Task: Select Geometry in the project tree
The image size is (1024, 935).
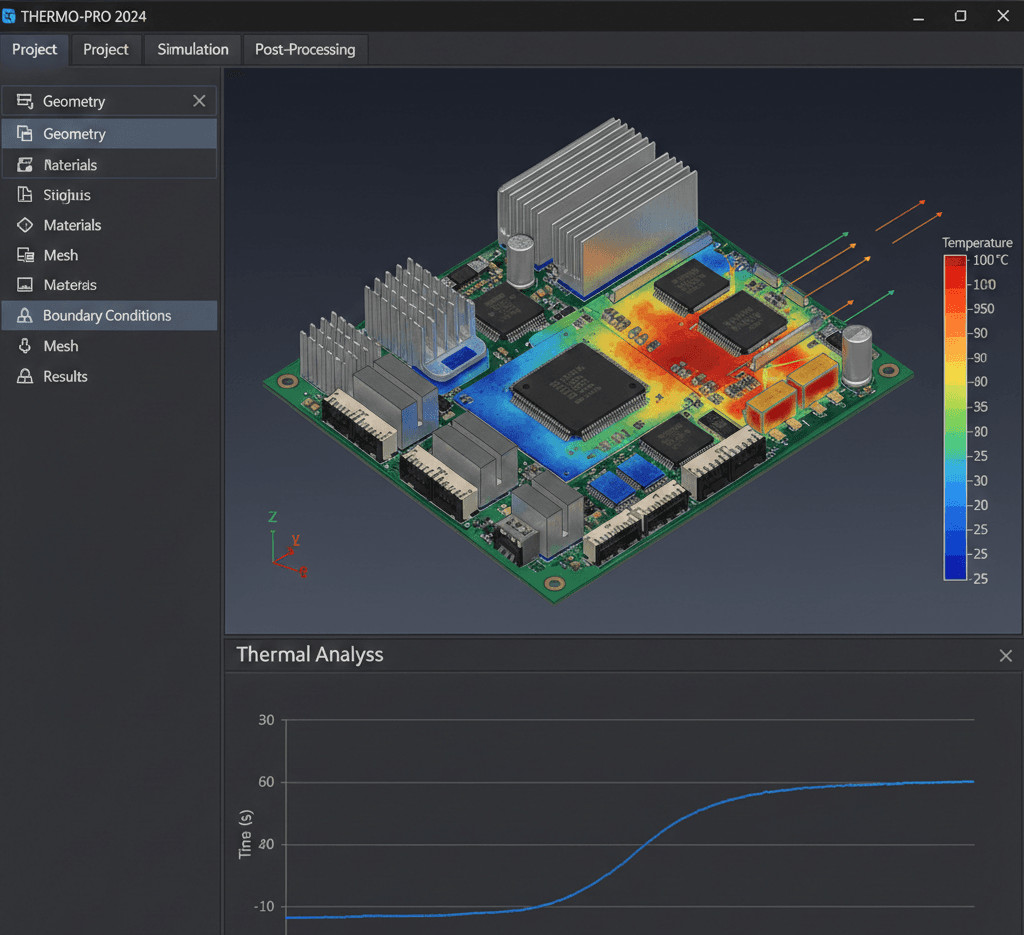Action: coord(74,133)
